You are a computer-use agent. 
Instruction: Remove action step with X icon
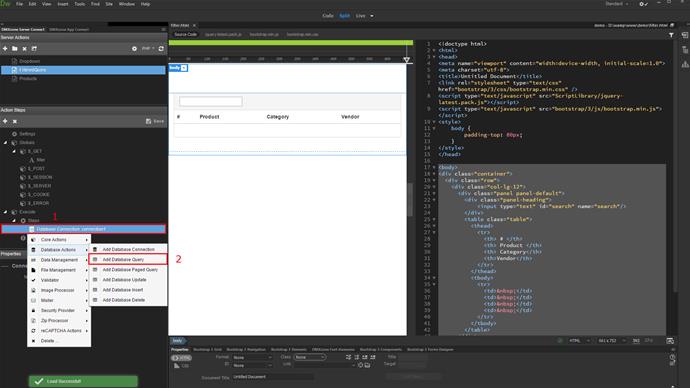[x=15, y=121]
